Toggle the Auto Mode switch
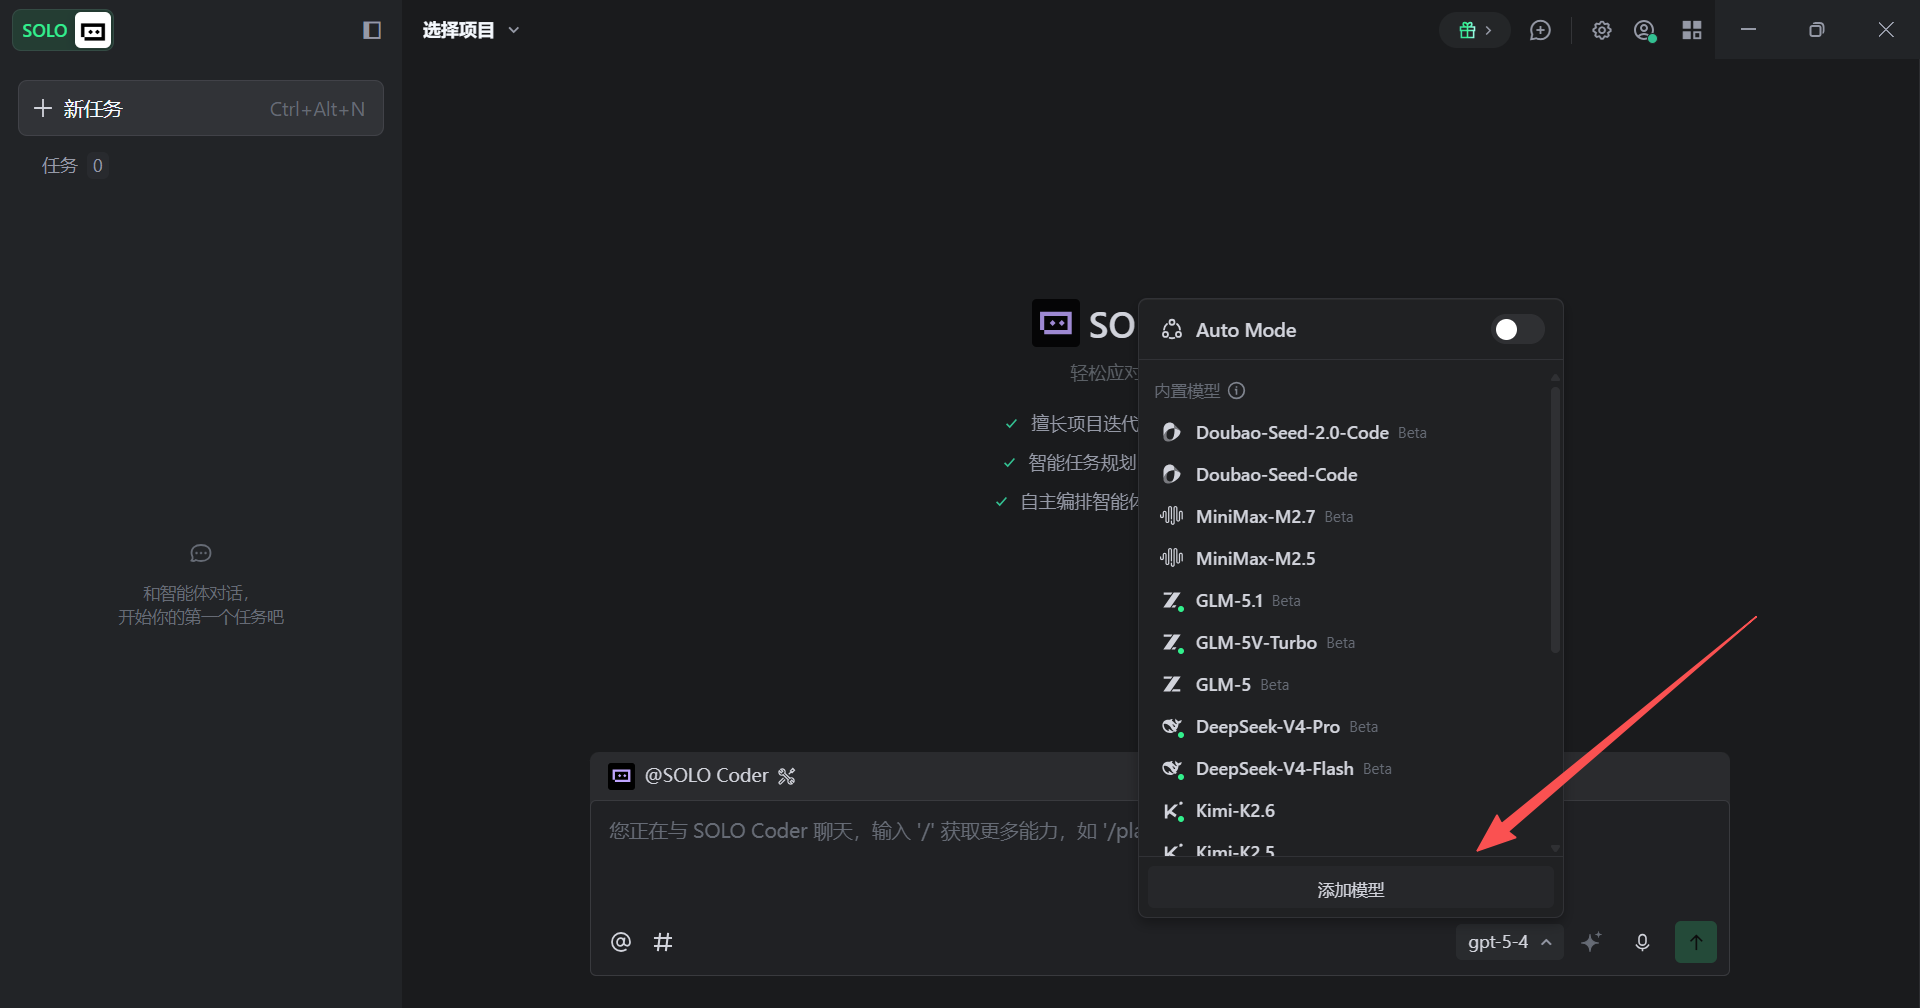This screenshot has width=1920, height=1008. pyautogui.click(x=1518, y=330)
